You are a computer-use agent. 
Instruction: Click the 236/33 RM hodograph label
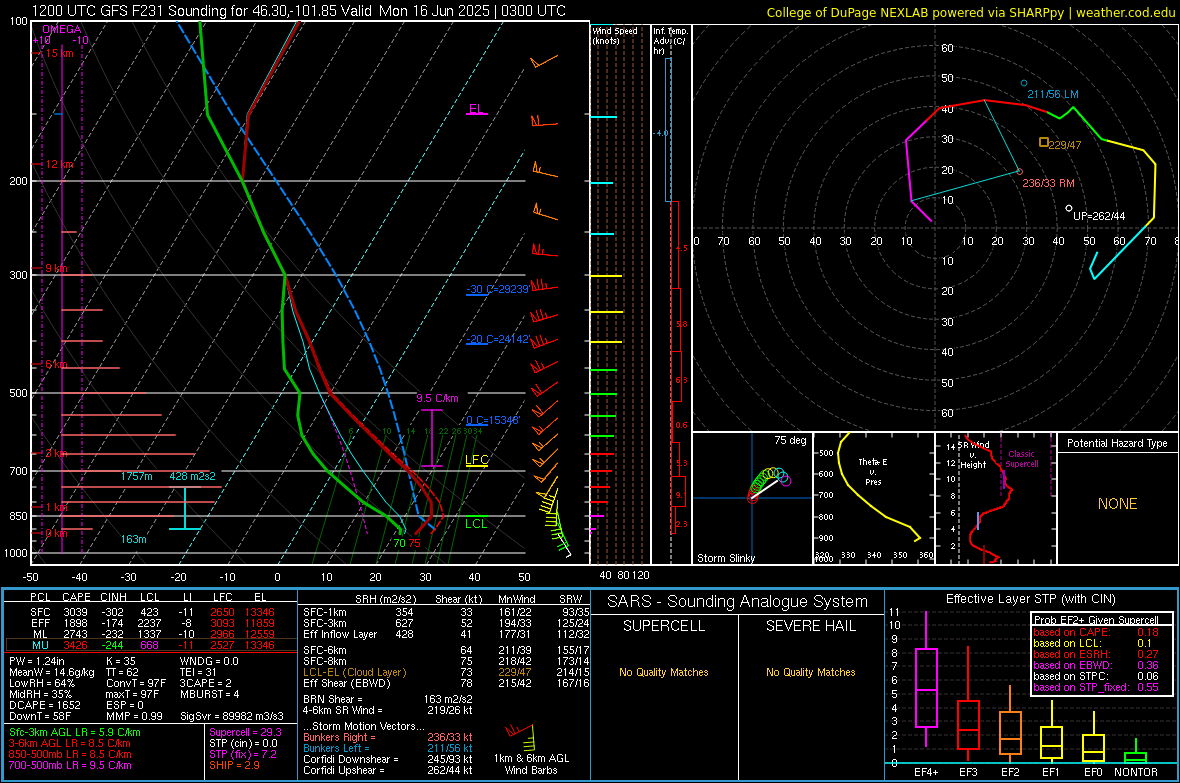pyautogui.click(x=1048, y=183)
